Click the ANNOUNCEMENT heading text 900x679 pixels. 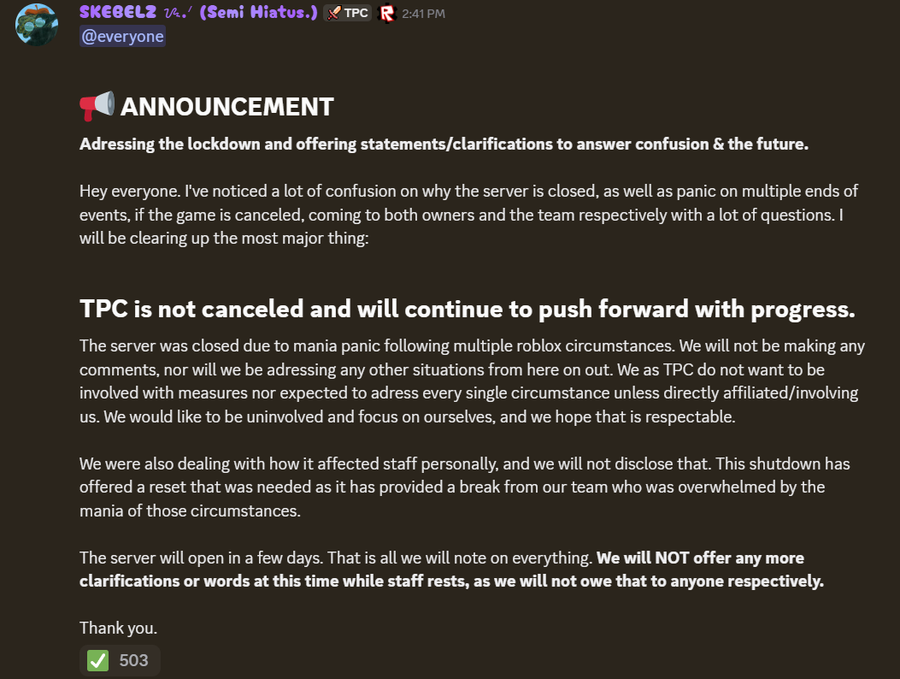point(227,106)
